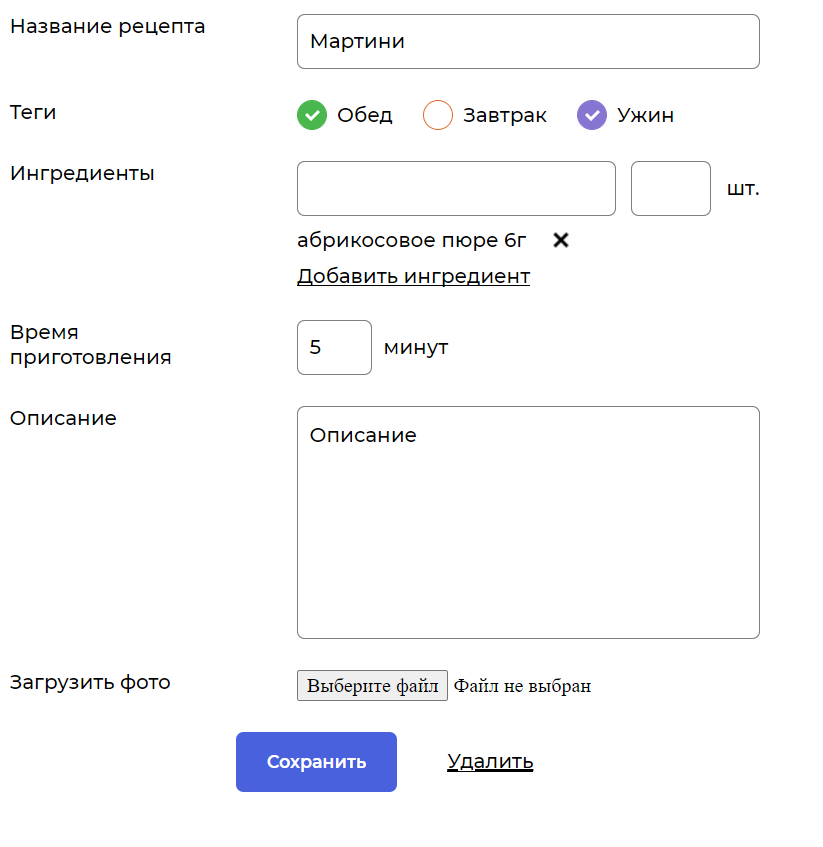Click the ingredient quantity box before шт.
Screen dimensions: 823x847
[670, 188]
